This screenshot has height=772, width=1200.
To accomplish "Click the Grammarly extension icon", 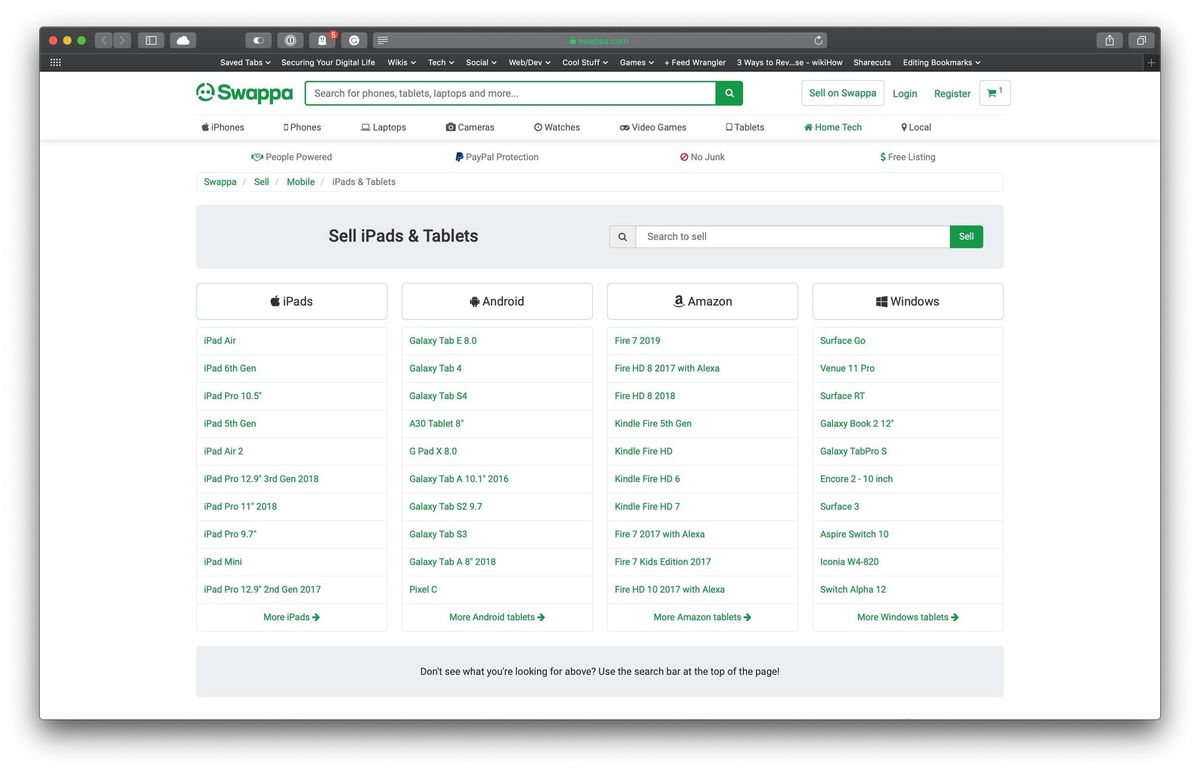I will [x=354, y=40].
